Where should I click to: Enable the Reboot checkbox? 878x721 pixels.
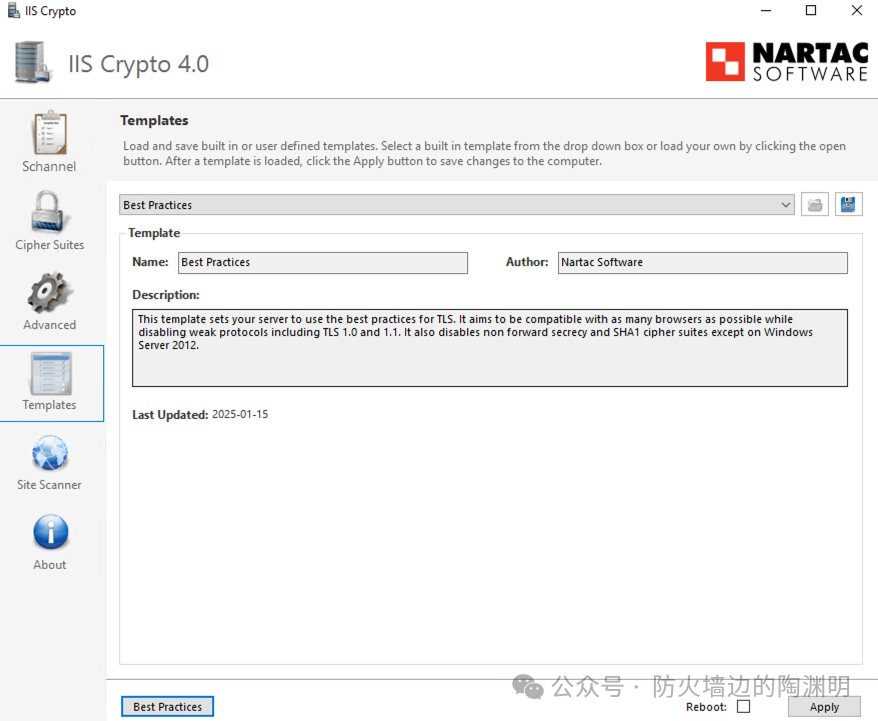pos(743,706)
